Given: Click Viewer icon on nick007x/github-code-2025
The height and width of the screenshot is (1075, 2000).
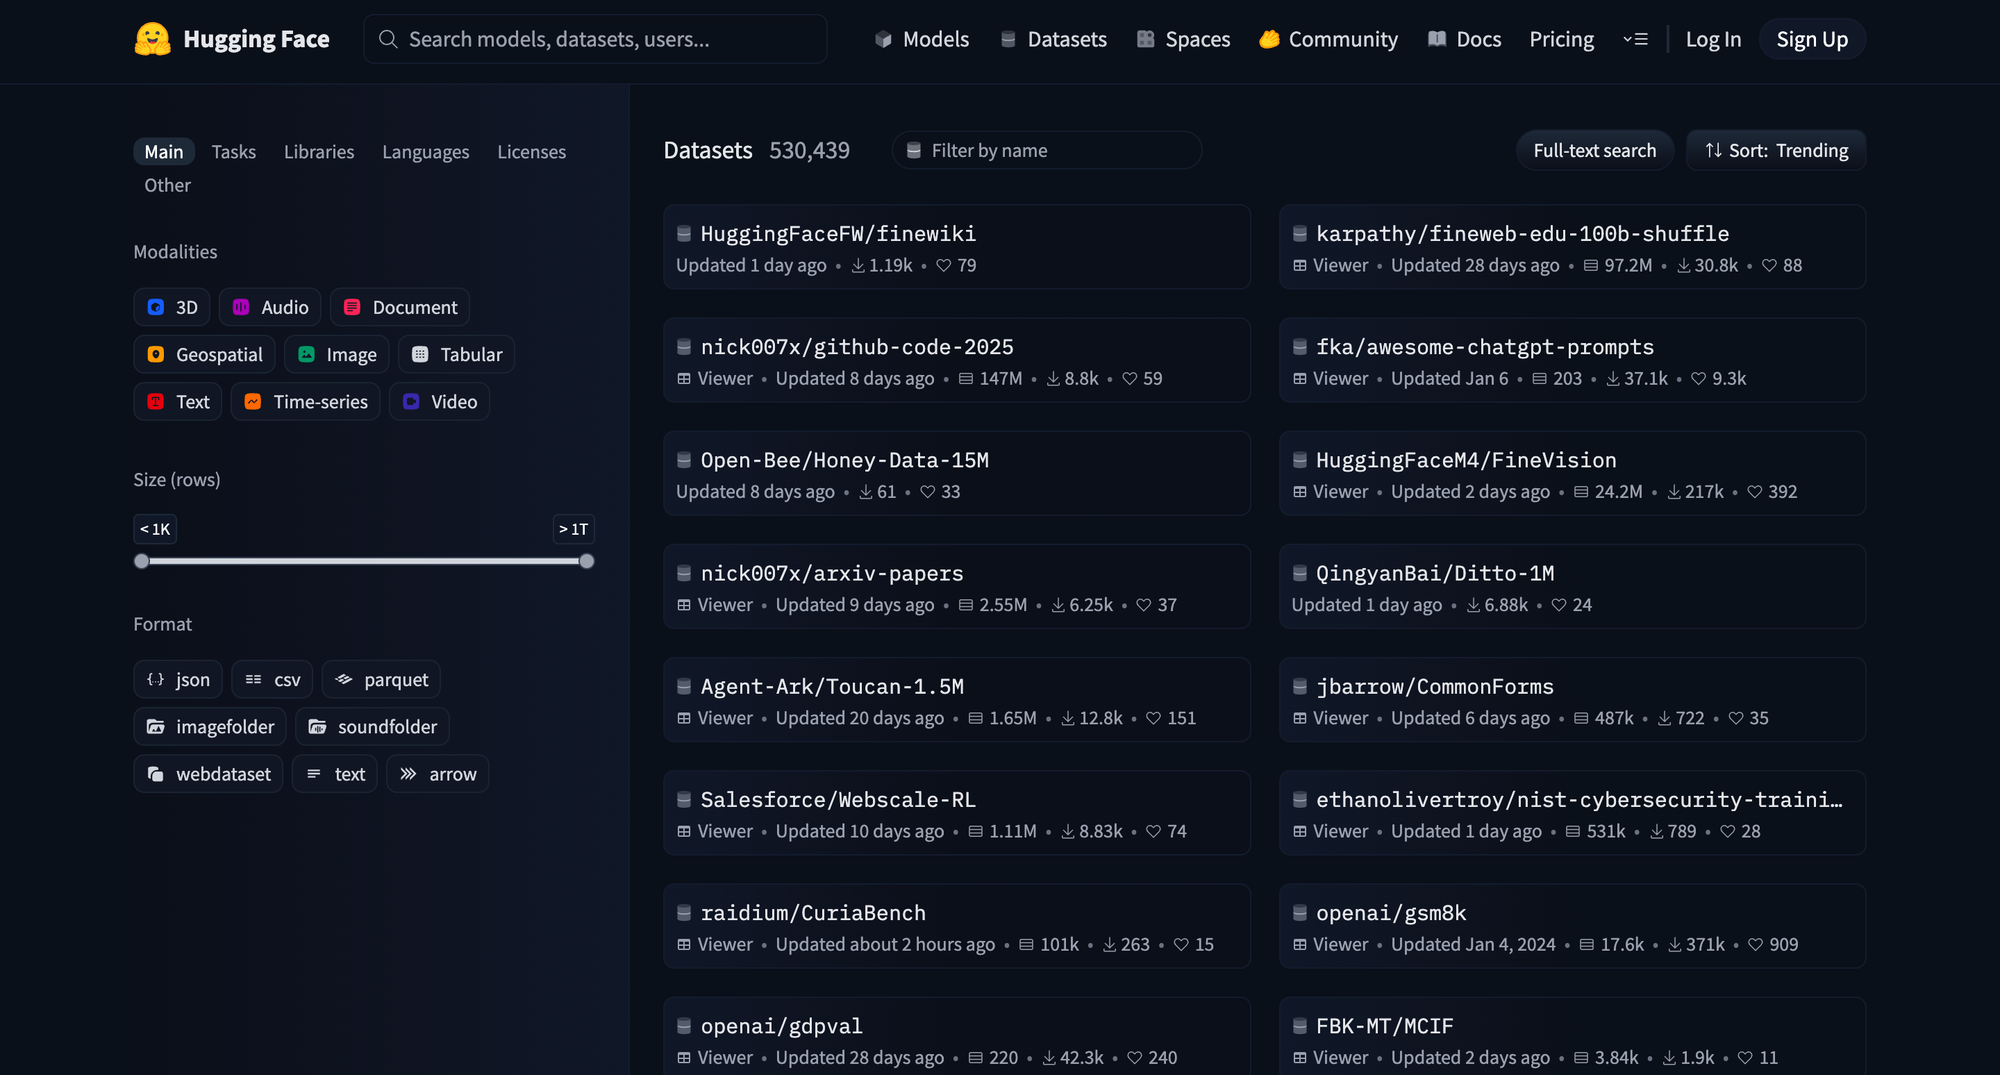Looking at the screenshot, I should pyautogui.click(x=684, y=379).
